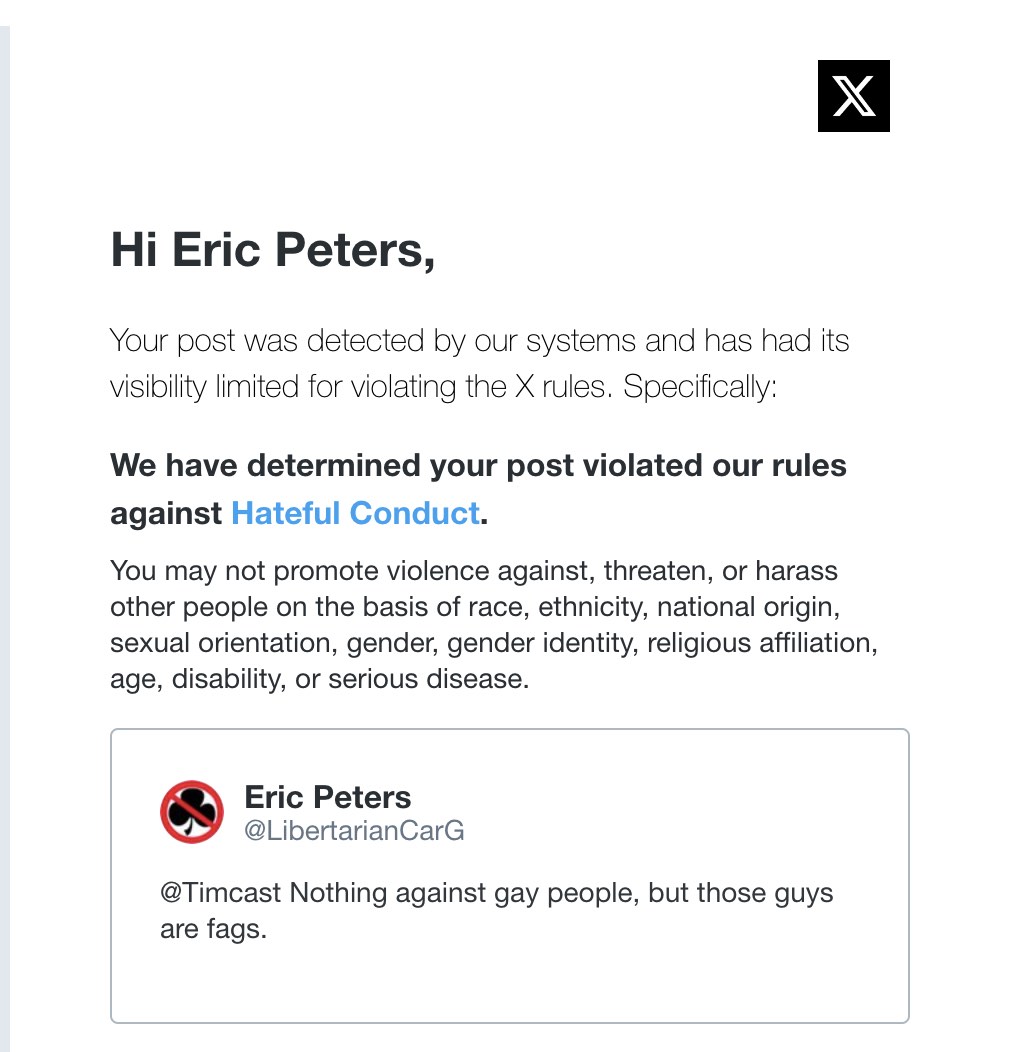Open the @LibertarianCarG handle
The height and width of the screenshot is (1052, 1010).
tap(354, 830)
